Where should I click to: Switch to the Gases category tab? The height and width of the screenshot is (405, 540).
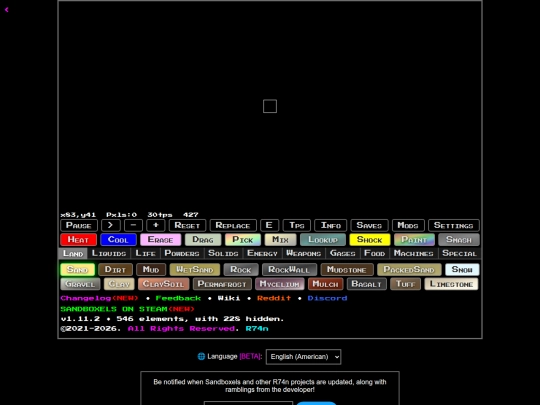(x=343, y=253)
